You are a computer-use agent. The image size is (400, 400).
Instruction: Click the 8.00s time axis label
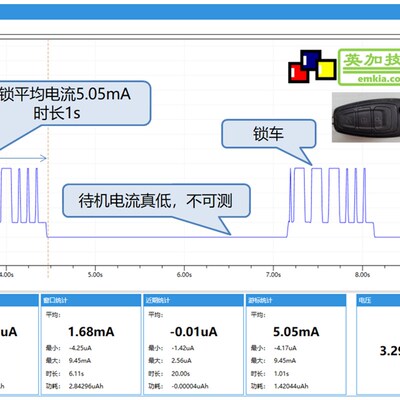[x=362, y=275]
